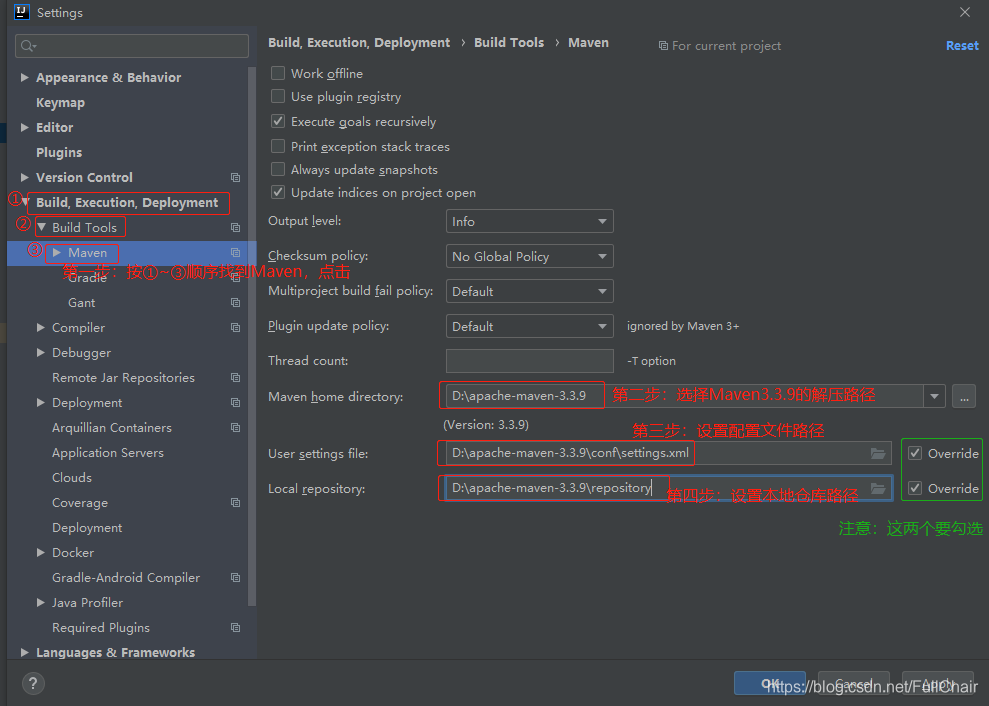Image resolution: width=989 pixels, height=706 pixels.
Task: Open Maven home directory dropdown arrow
Action: (x=934, y=397)
